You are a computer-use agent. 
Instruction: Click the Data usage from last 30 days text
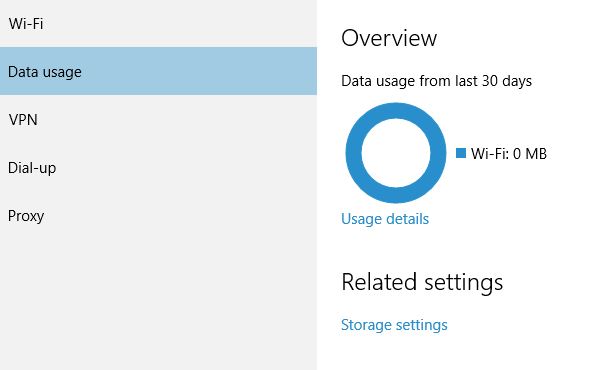tap(437, 81)
